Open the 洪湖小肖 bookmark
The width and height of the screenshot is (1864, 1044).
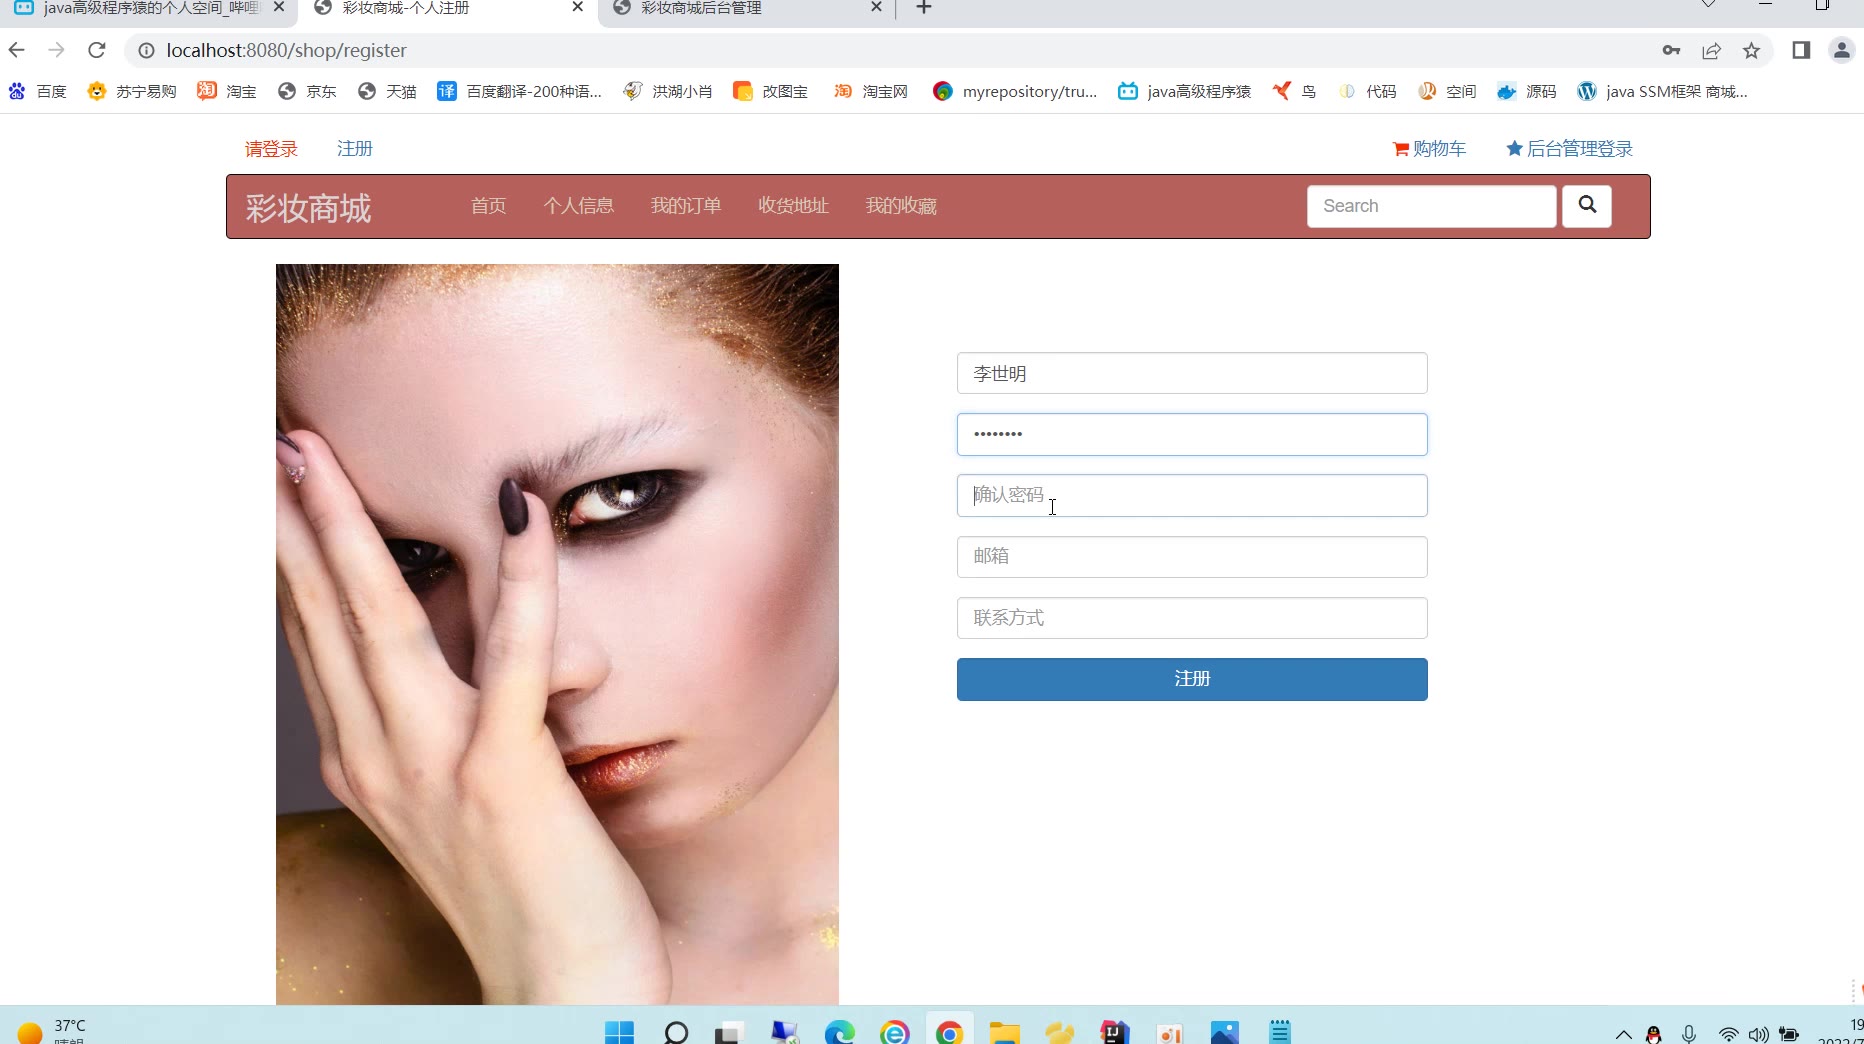point(668,91)
